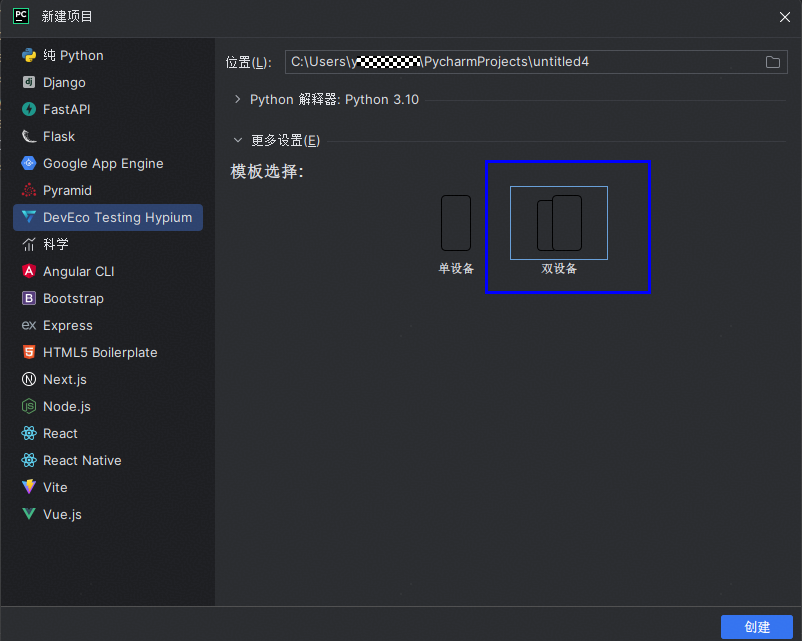802x641 pixels.
Task: Click the Flask list label
Action: 59,137
